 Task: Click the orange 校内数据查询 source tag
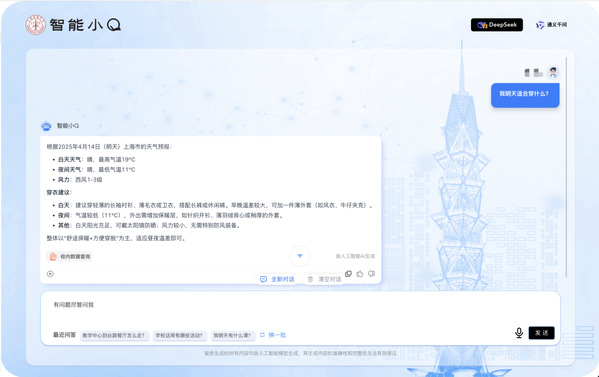[x=70, y=256]
